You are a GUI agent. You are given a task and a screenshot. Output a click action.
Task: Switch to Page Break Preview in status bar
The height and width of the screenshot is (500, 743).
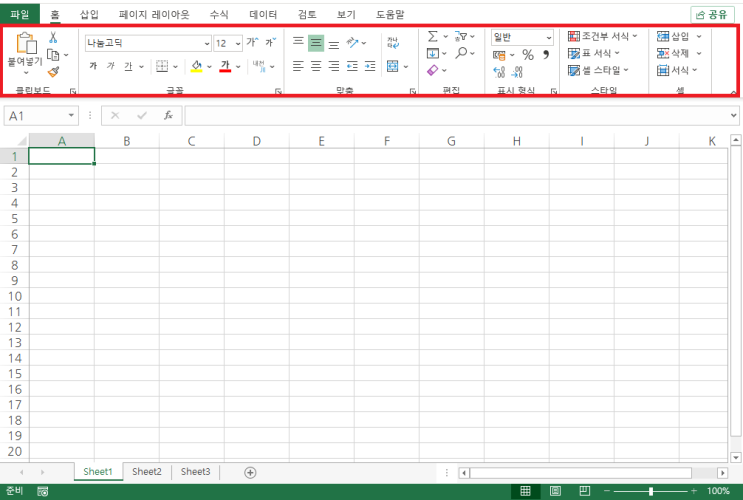click(x=585, y=491)
